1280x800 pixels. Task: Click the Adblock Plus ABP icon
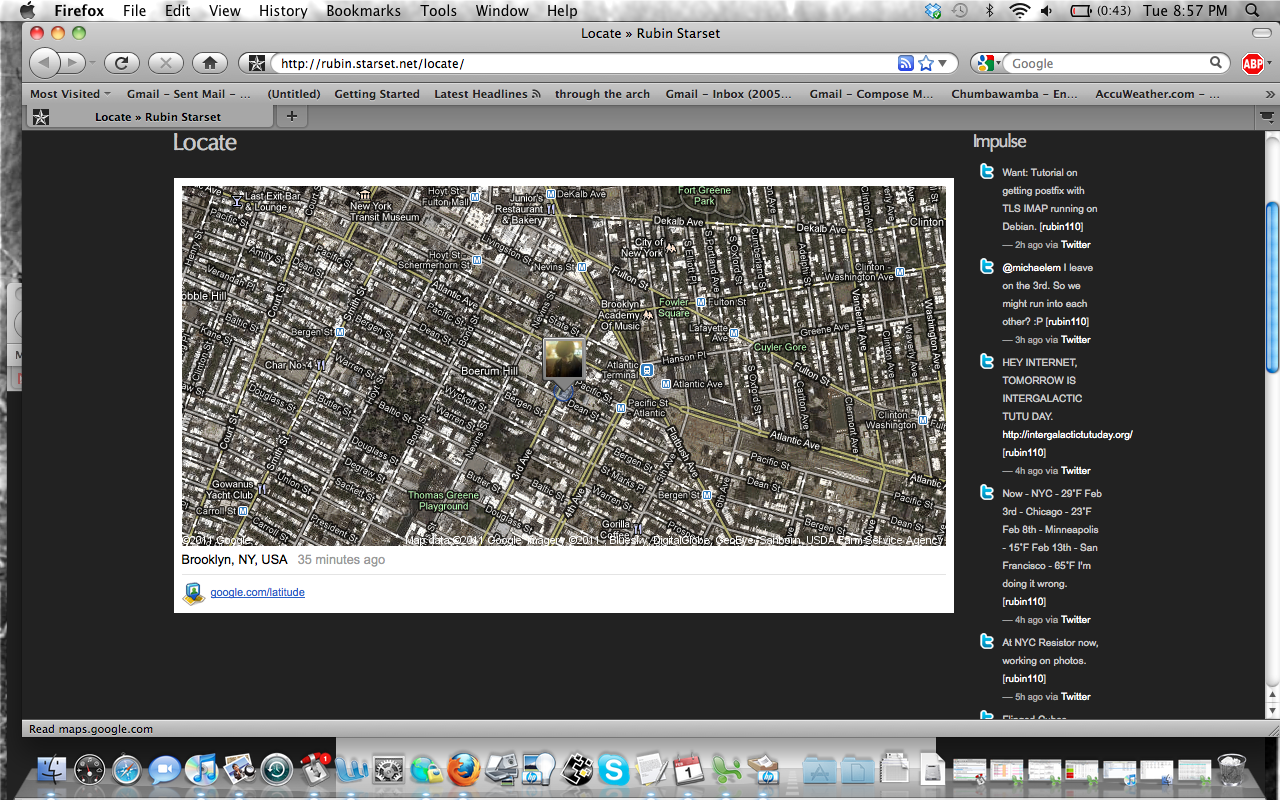(1253, 64)
